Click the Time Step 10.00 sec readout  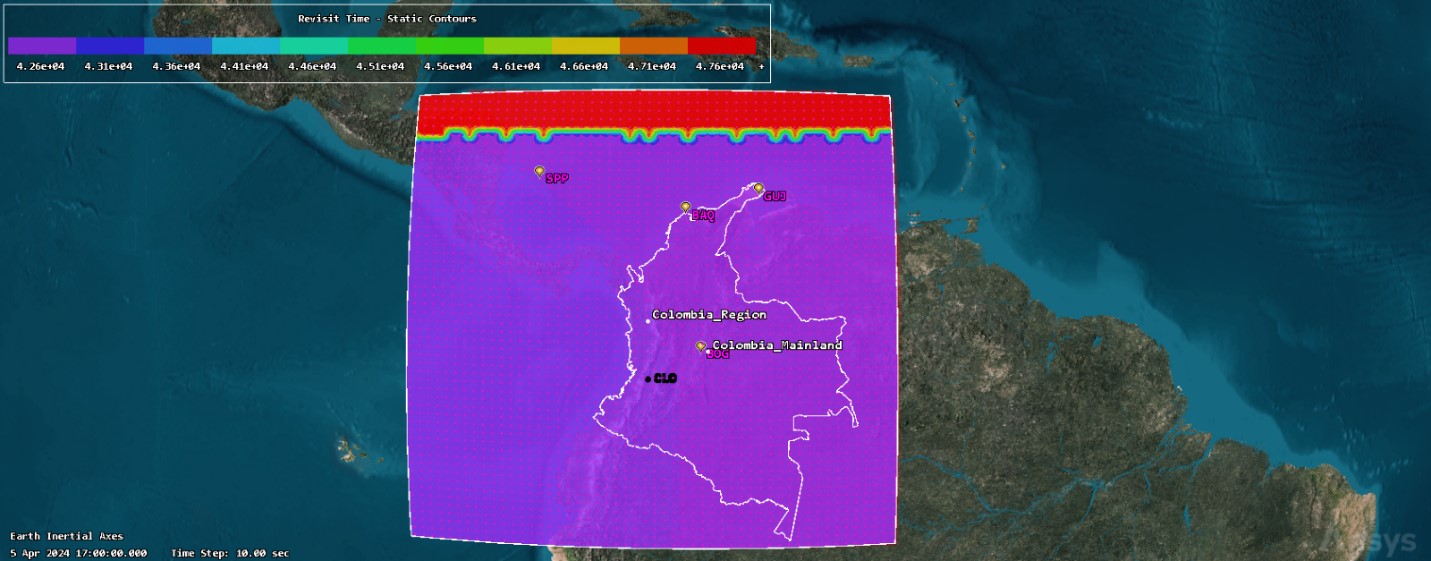[230, 553]
